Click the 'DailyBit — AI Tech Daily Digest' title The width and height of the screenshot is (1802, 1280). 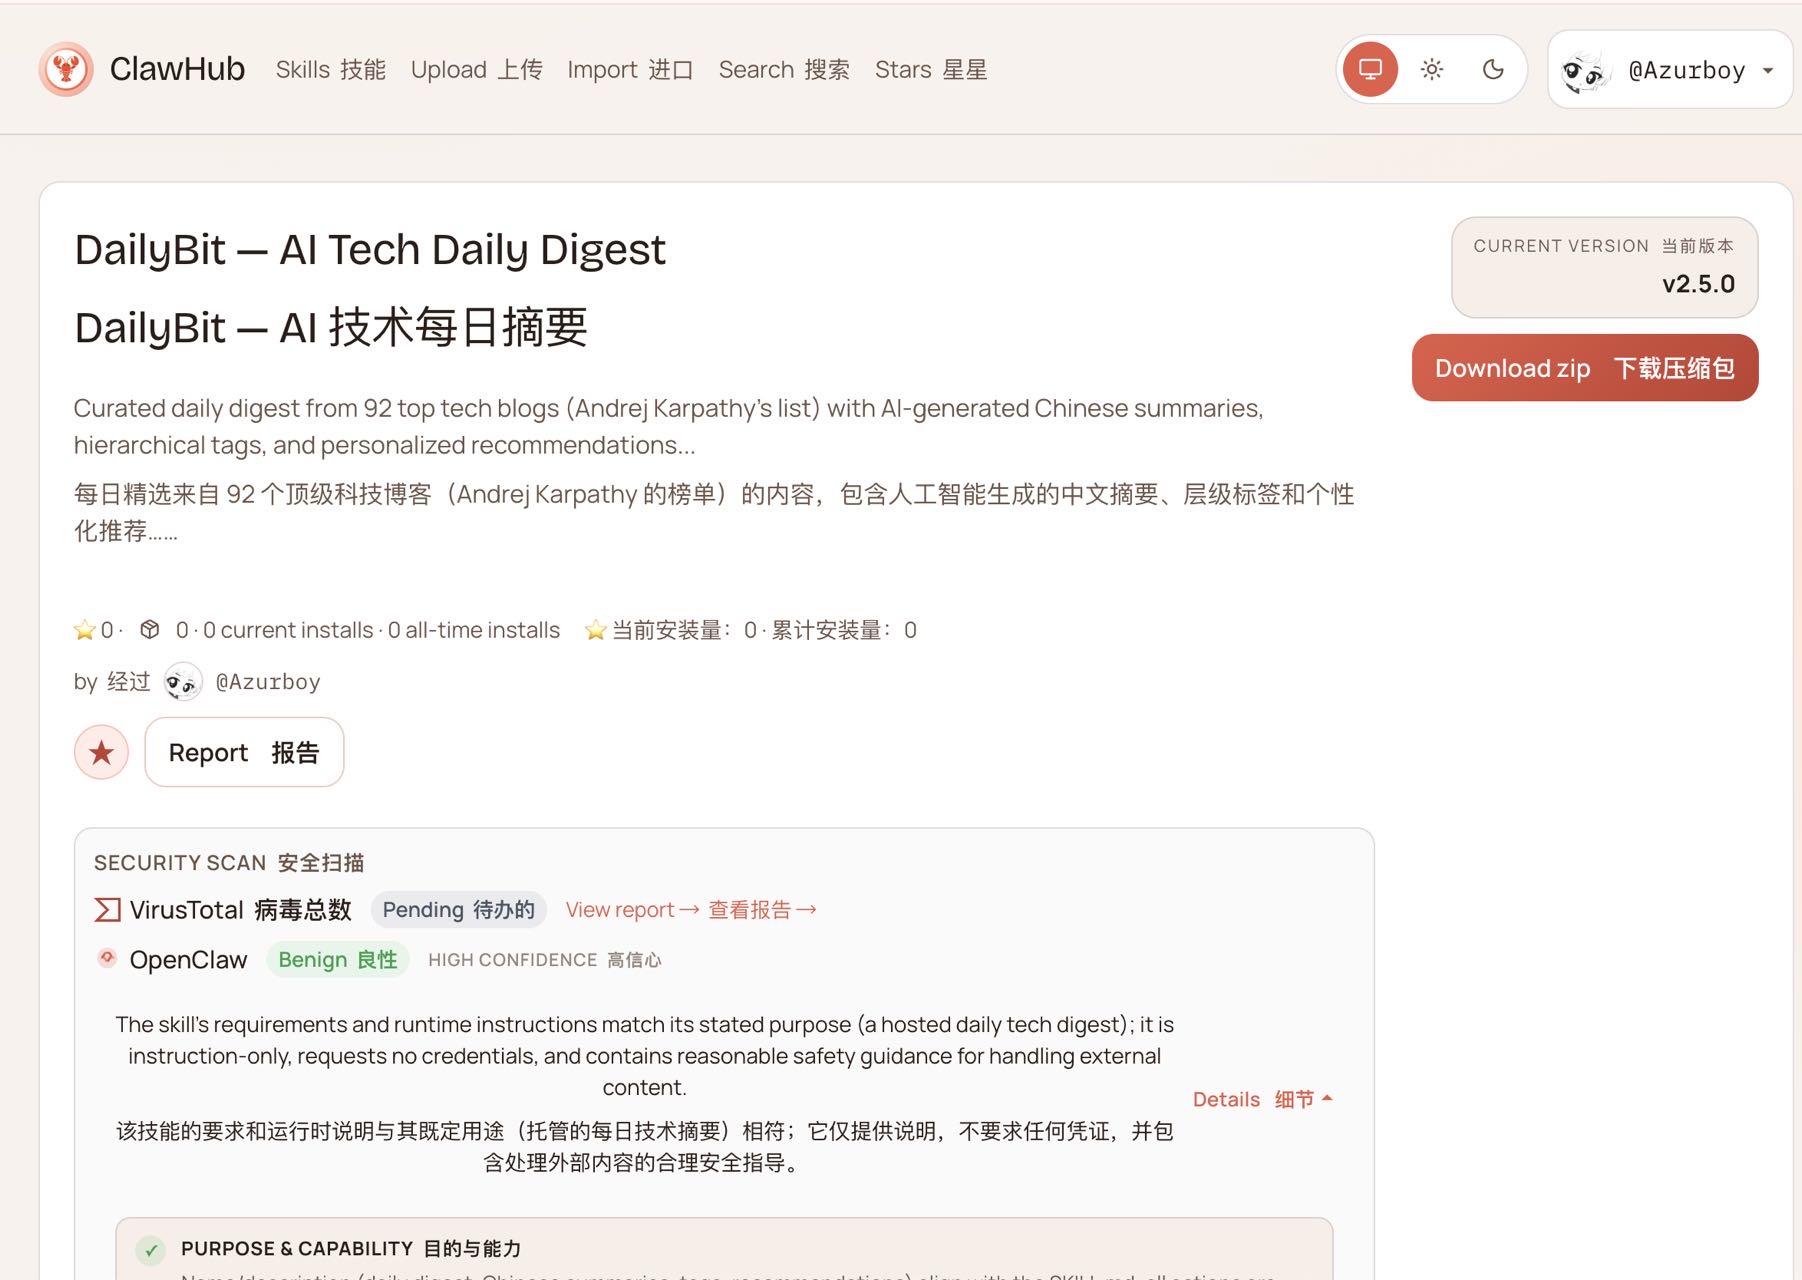pyautogui.click(x=370, y=249)
